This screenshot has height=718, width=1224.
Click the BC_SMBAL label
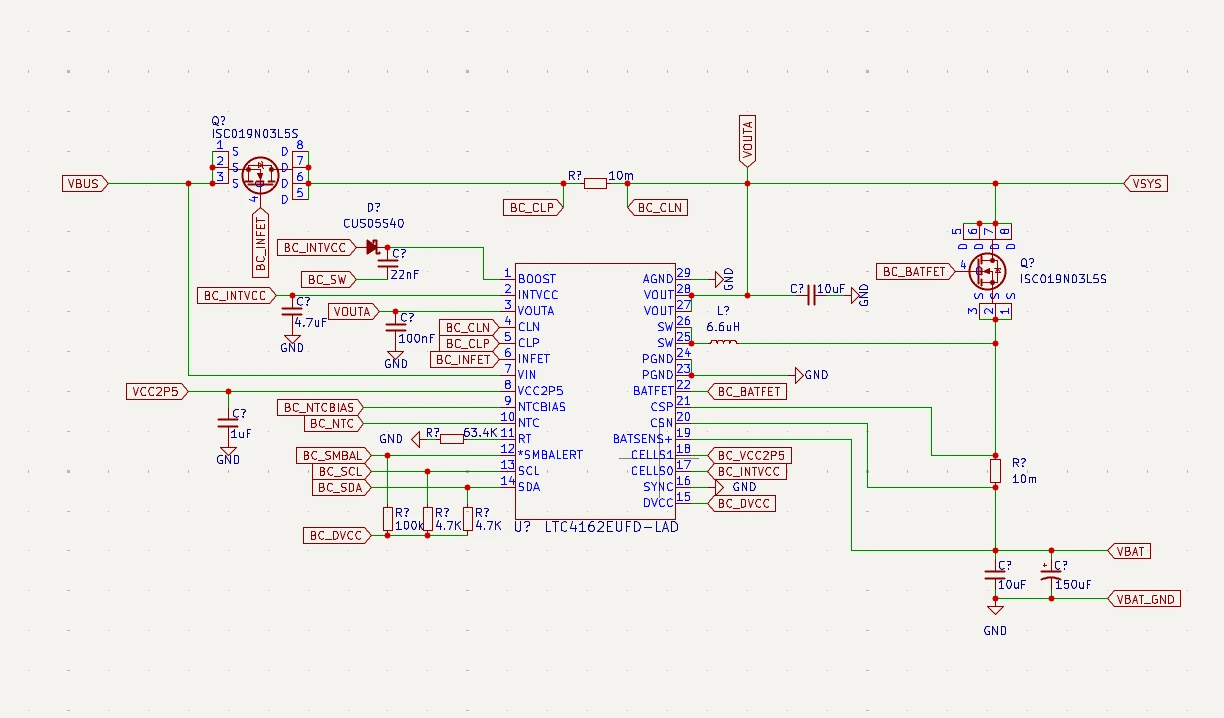[x=332, y=455]
